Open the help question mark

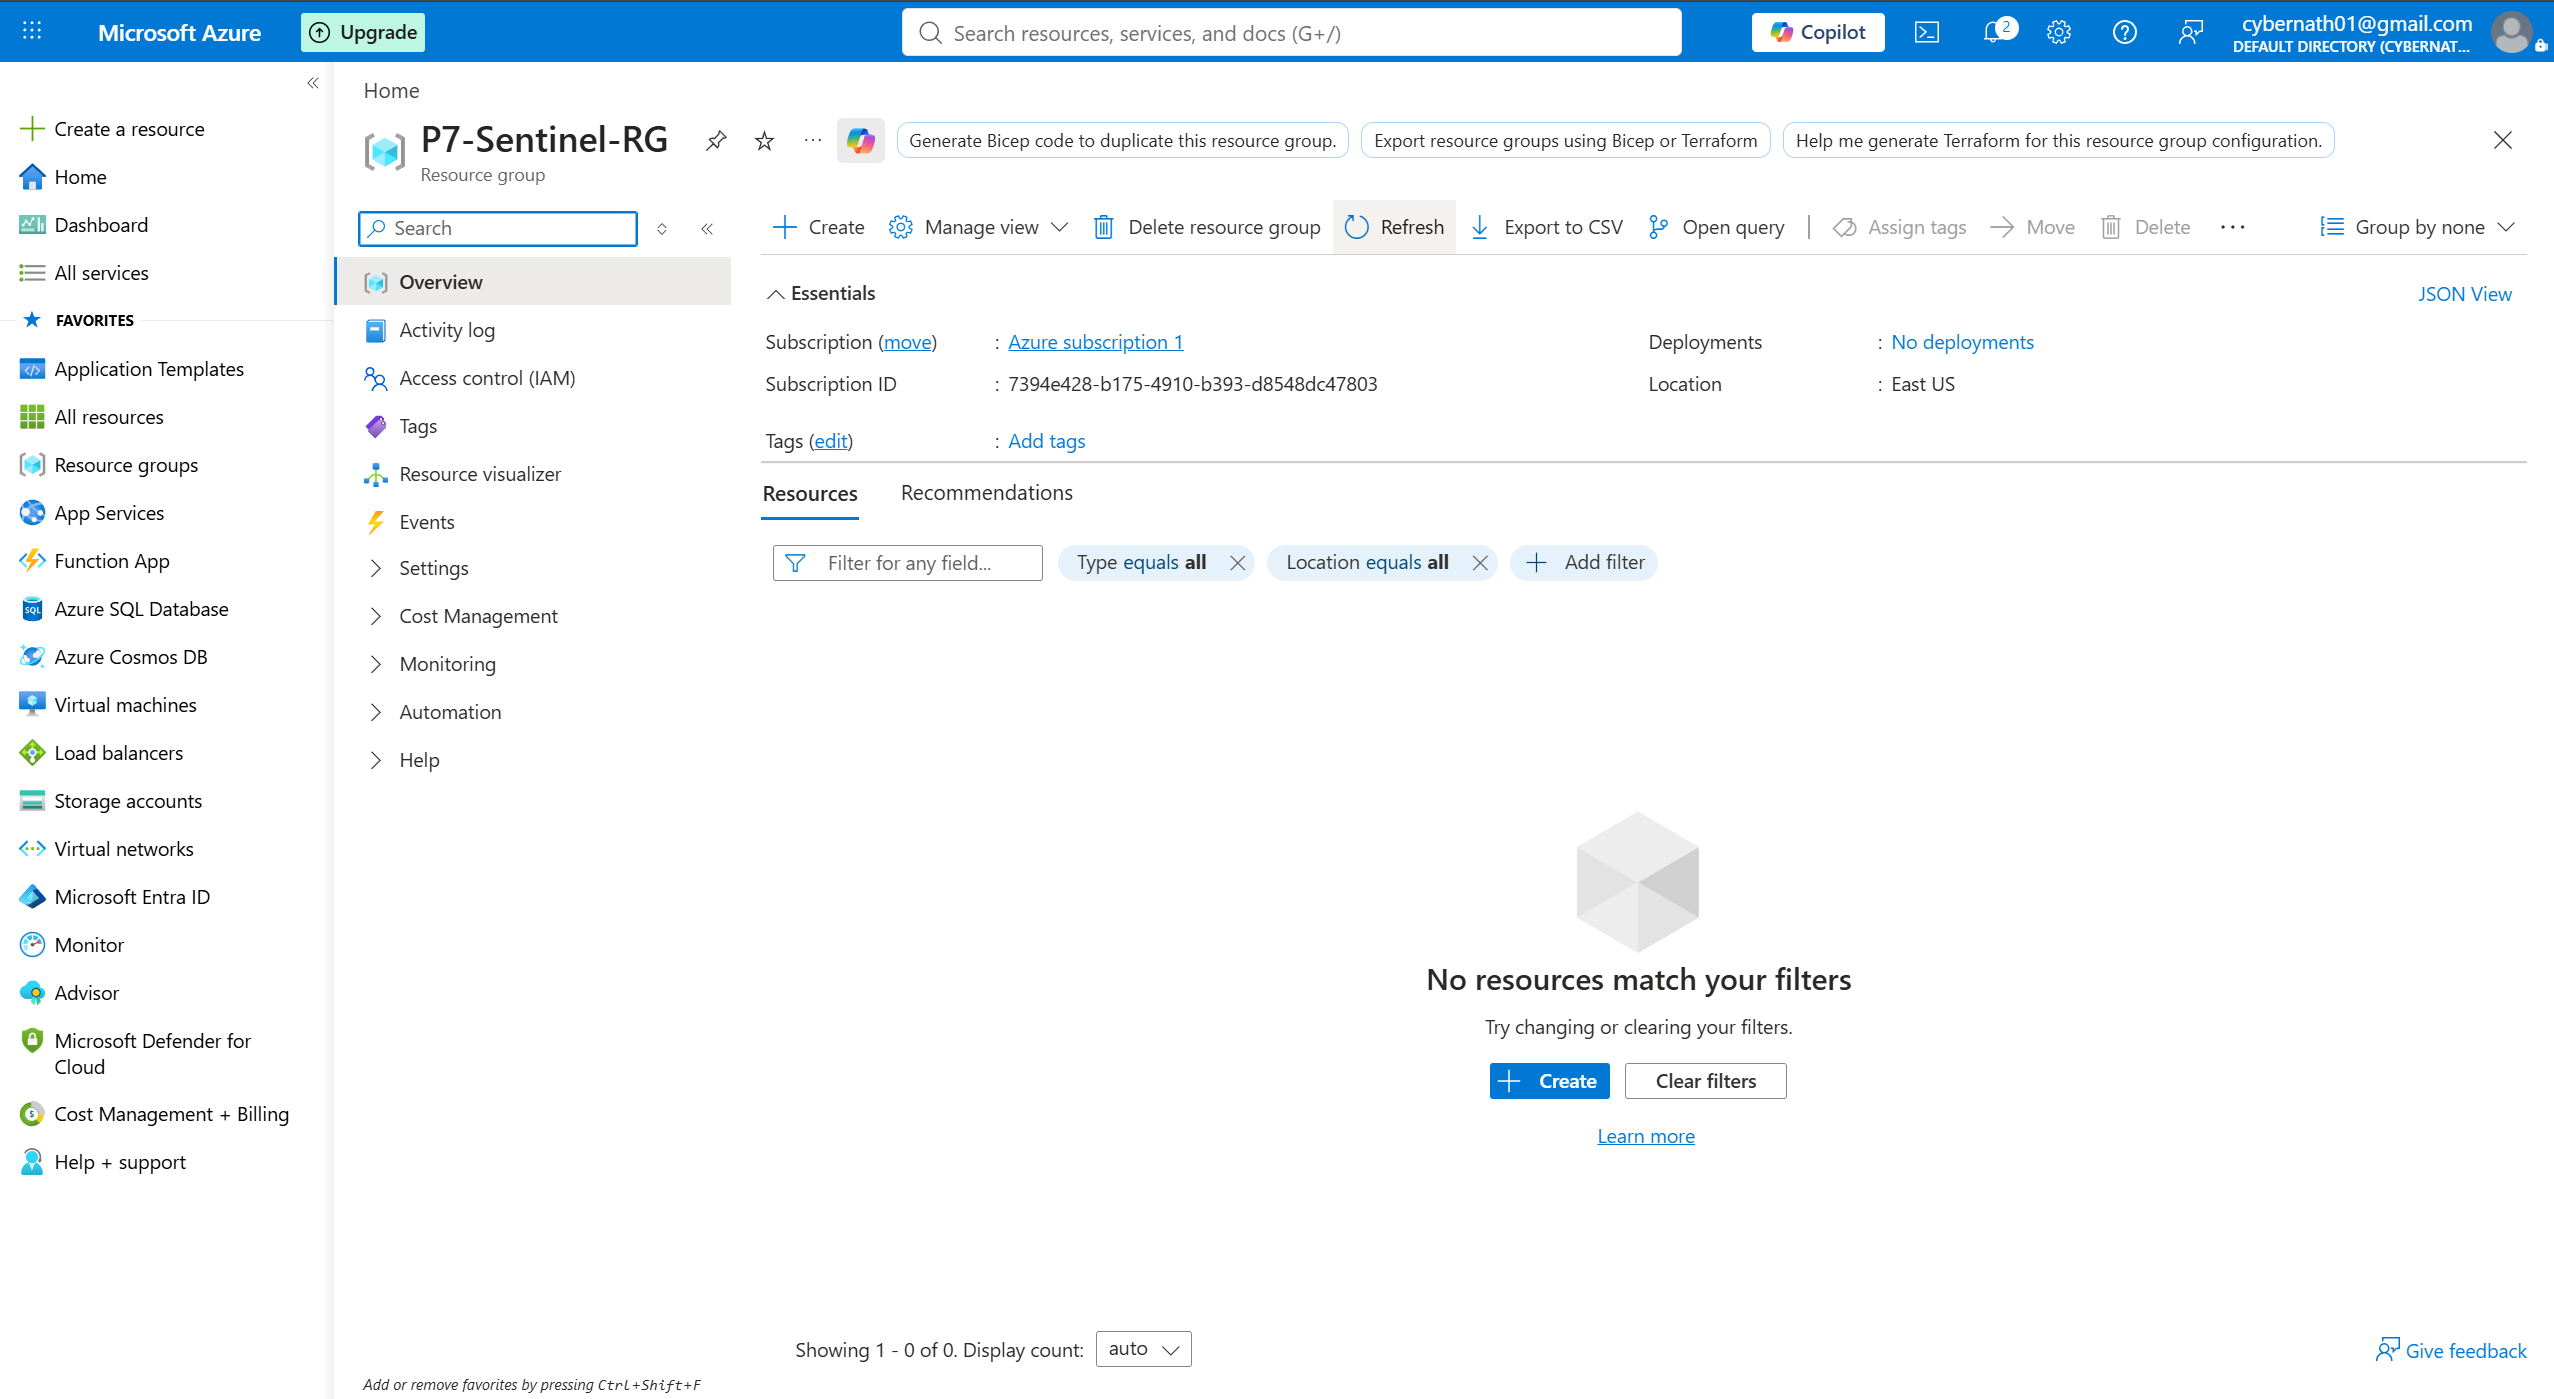(x=2124, y=32)
